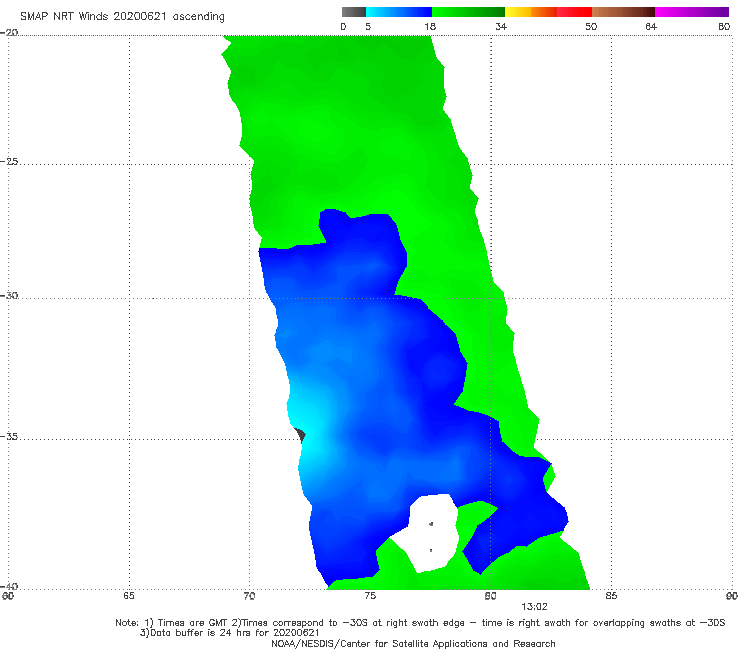Click the "50" label under the color bar
The image size is (740, 650).
[x=591, y=27]
